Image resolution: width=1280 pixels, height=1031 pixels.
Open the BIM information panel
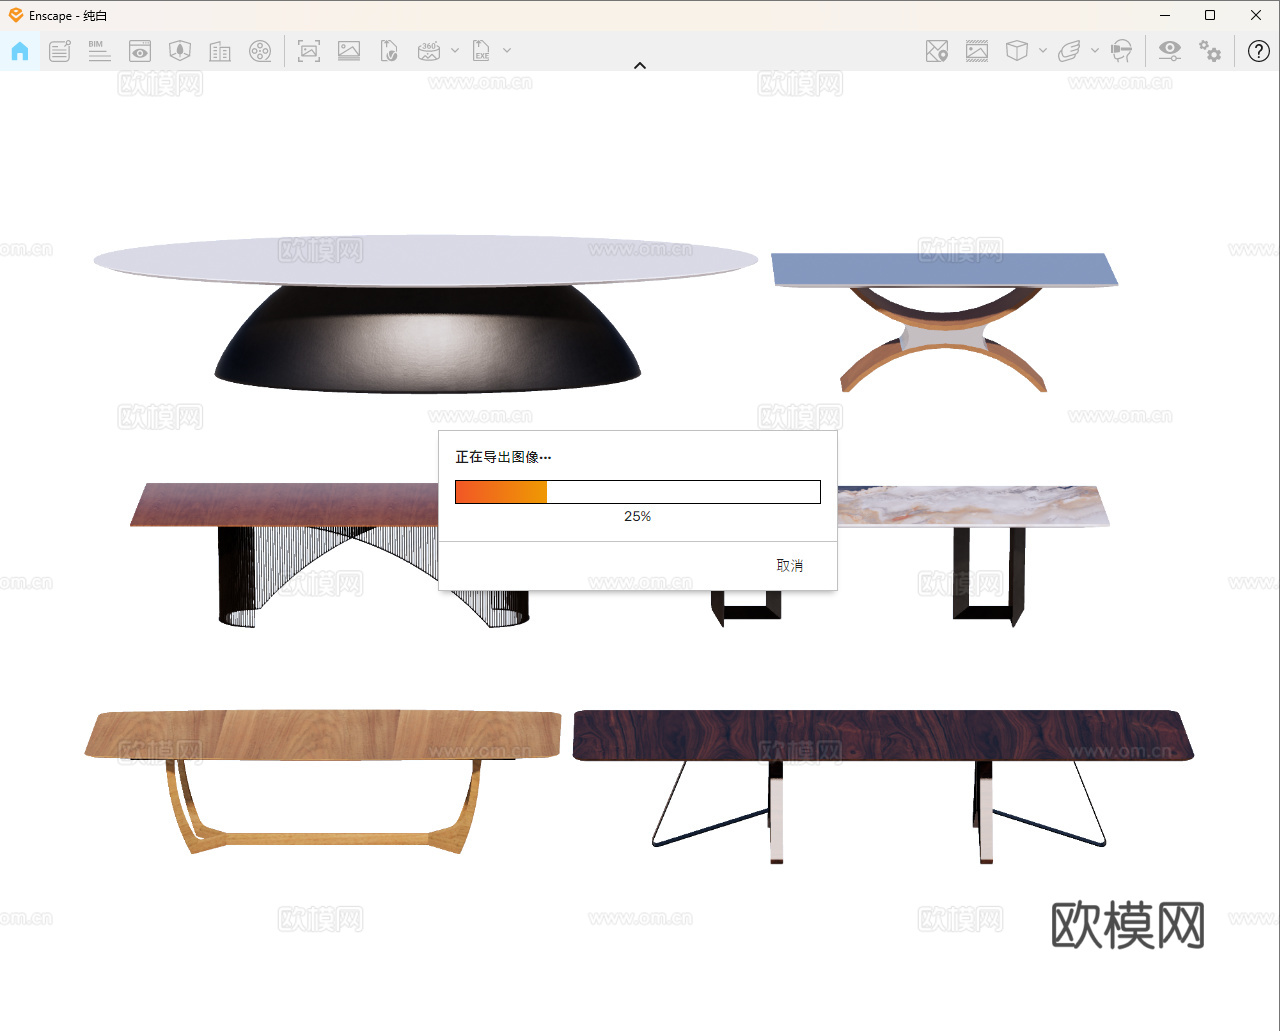pyautogui.click(x=100, y=51)
